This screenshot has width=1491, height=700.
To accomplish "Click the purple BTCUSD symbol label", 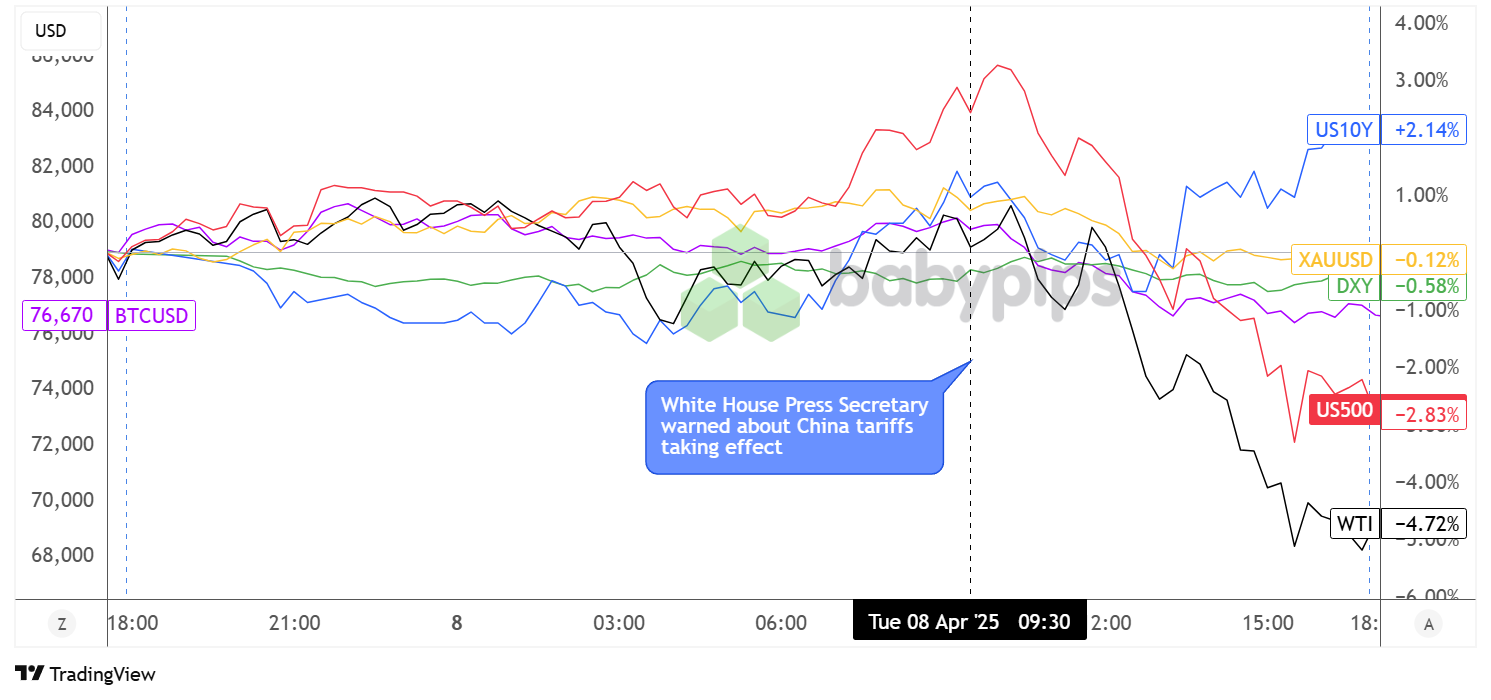I will coord(151,316).
